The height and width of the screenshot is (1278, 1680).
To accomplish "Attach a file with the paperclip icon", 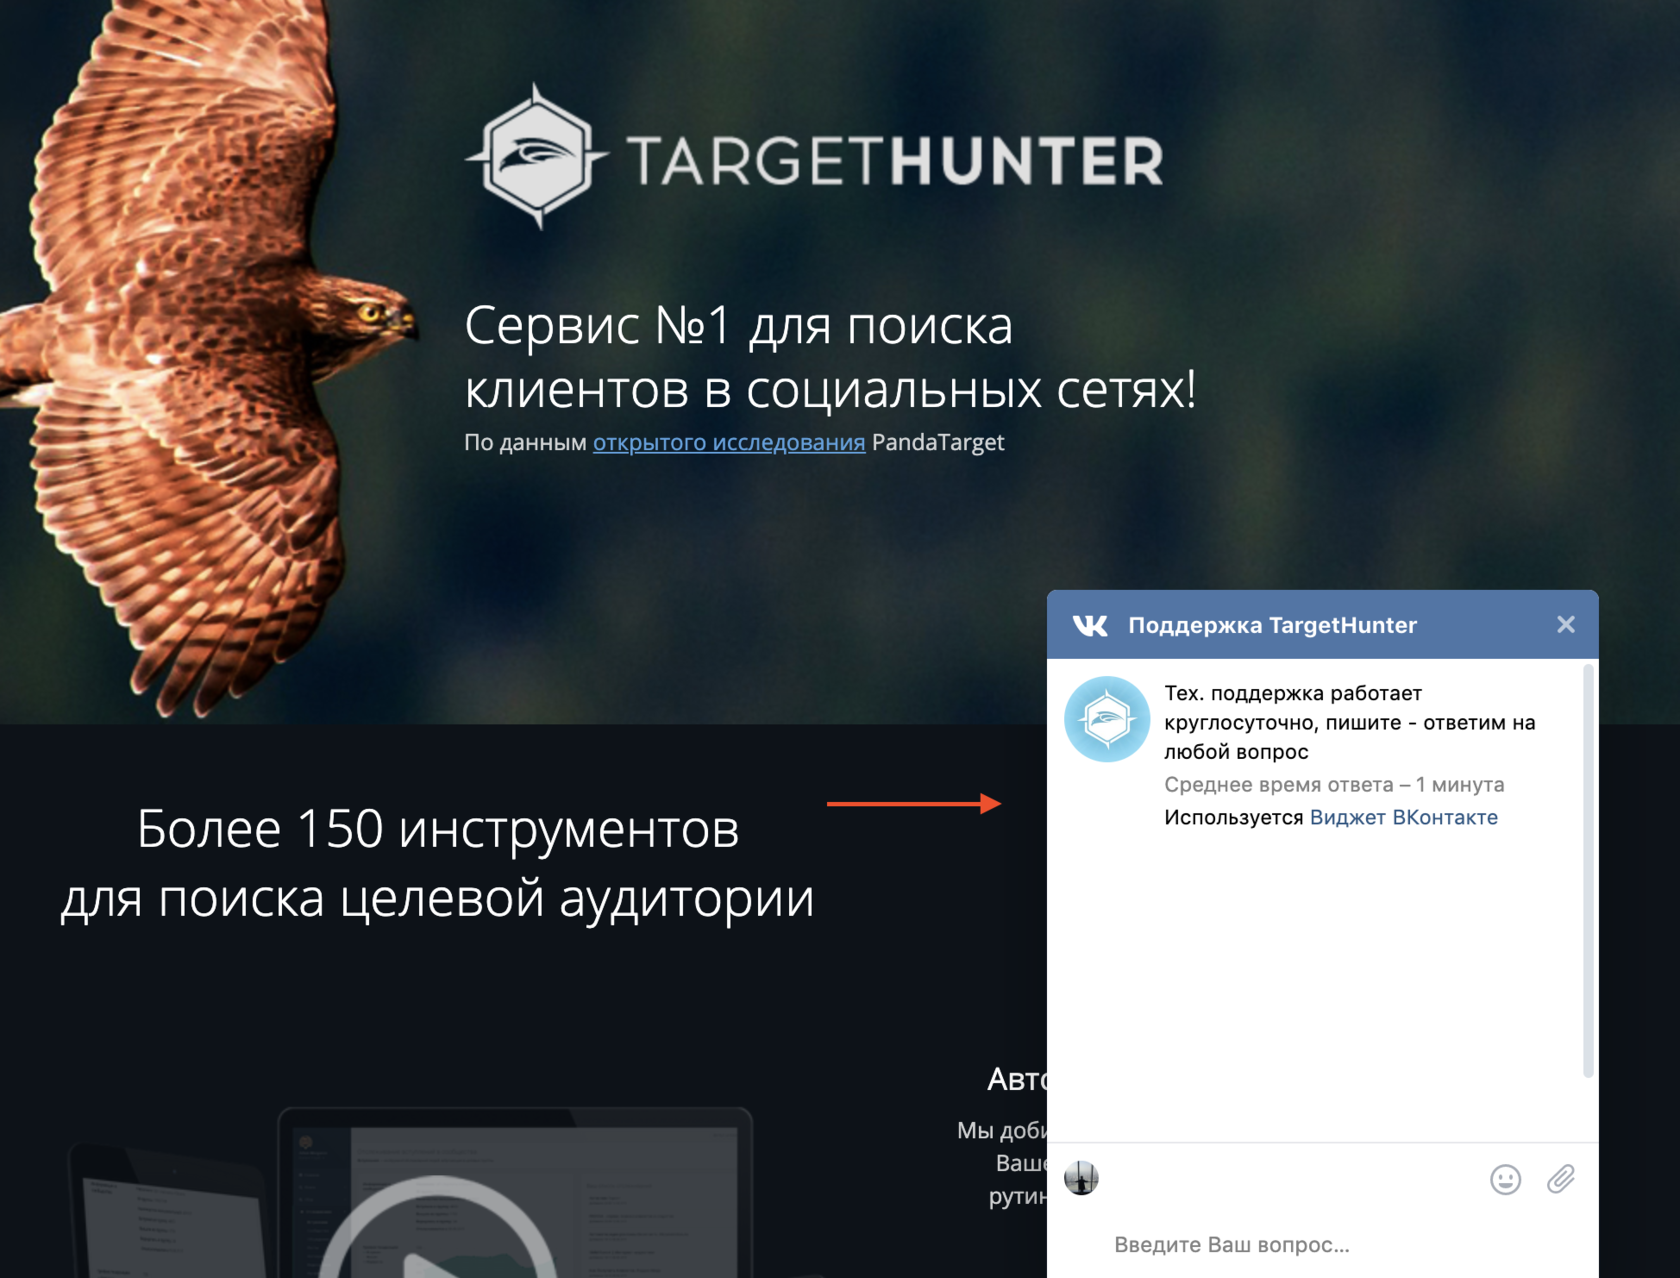I will (x=1561, y=1180).
